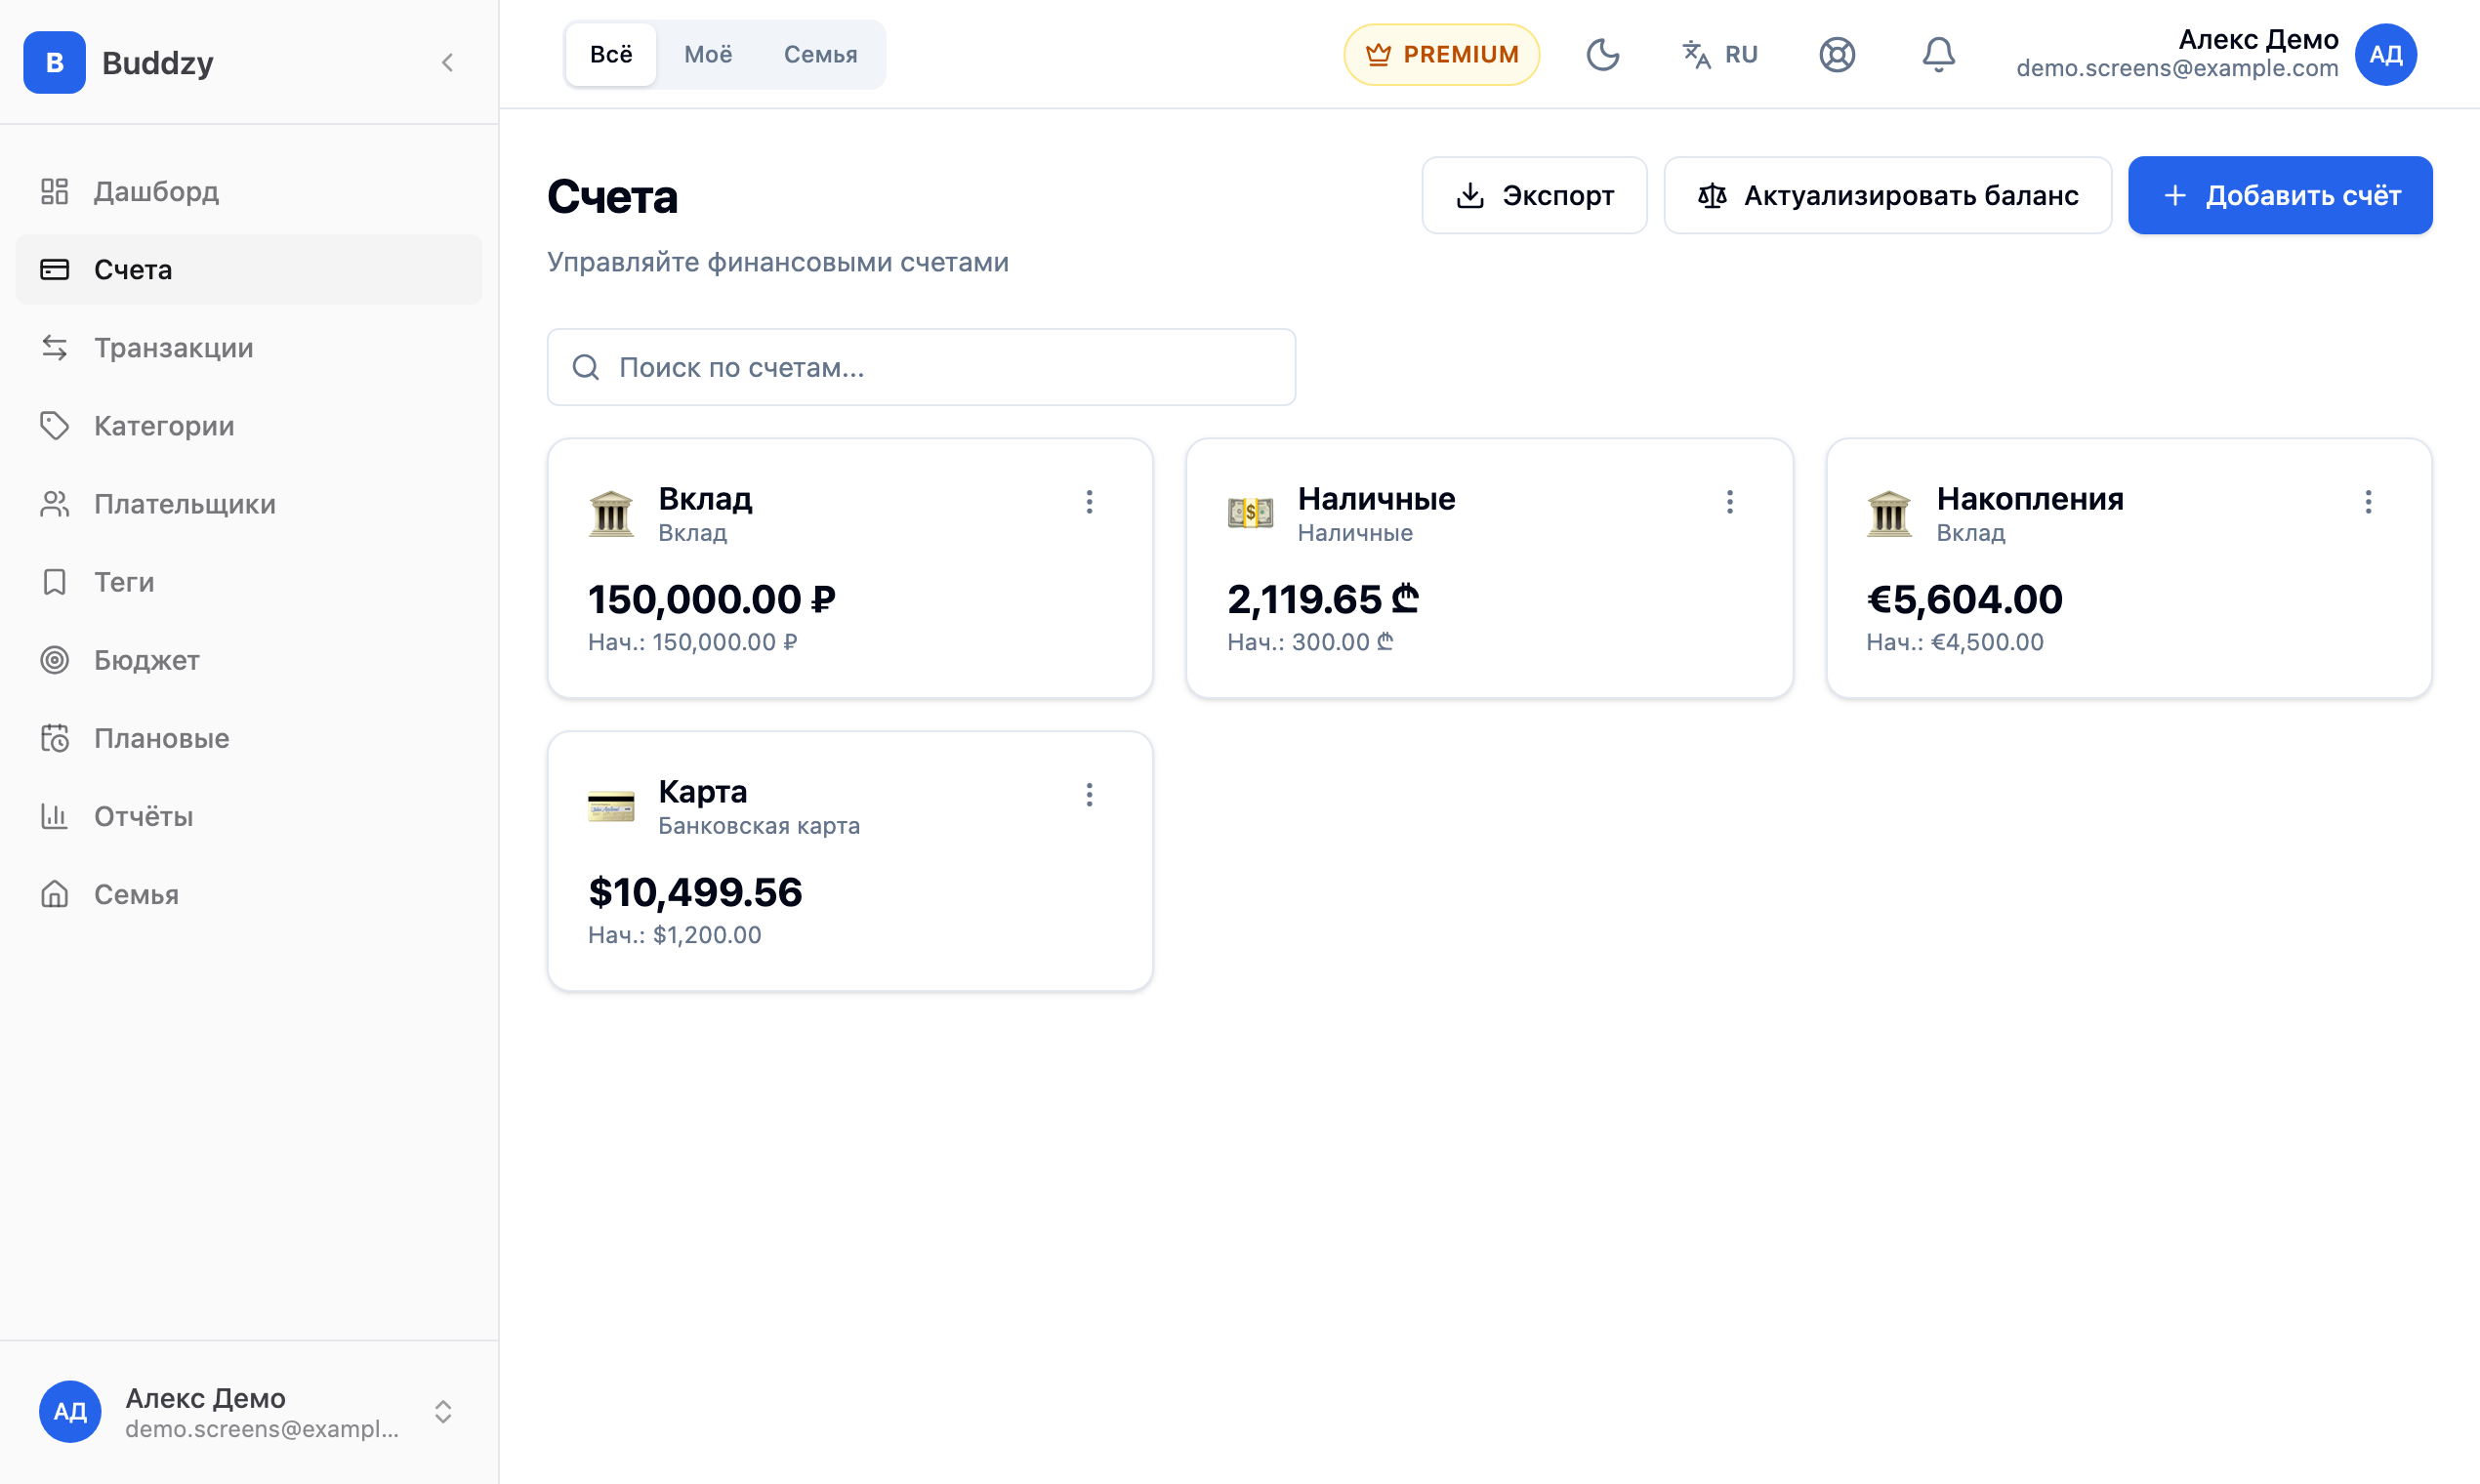Screen dimensions: 2480x1484
Task: Open the Бюджет section
Action: coord(249,659)
